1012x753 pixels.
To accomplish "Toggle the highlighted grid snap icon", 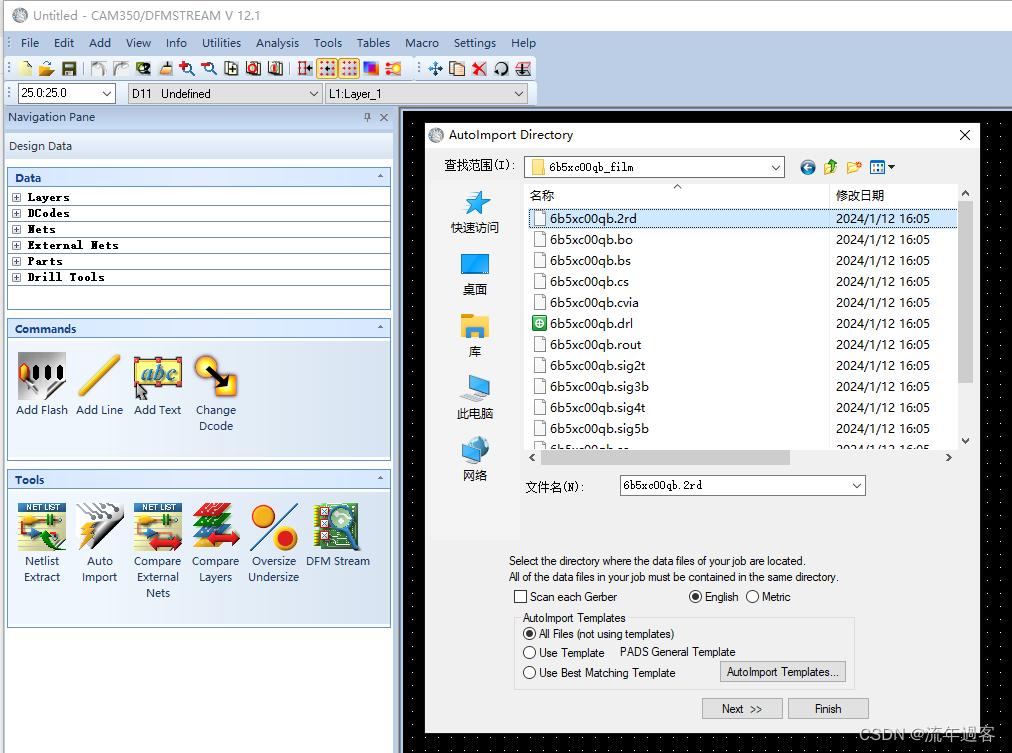I will pos(327,68).
